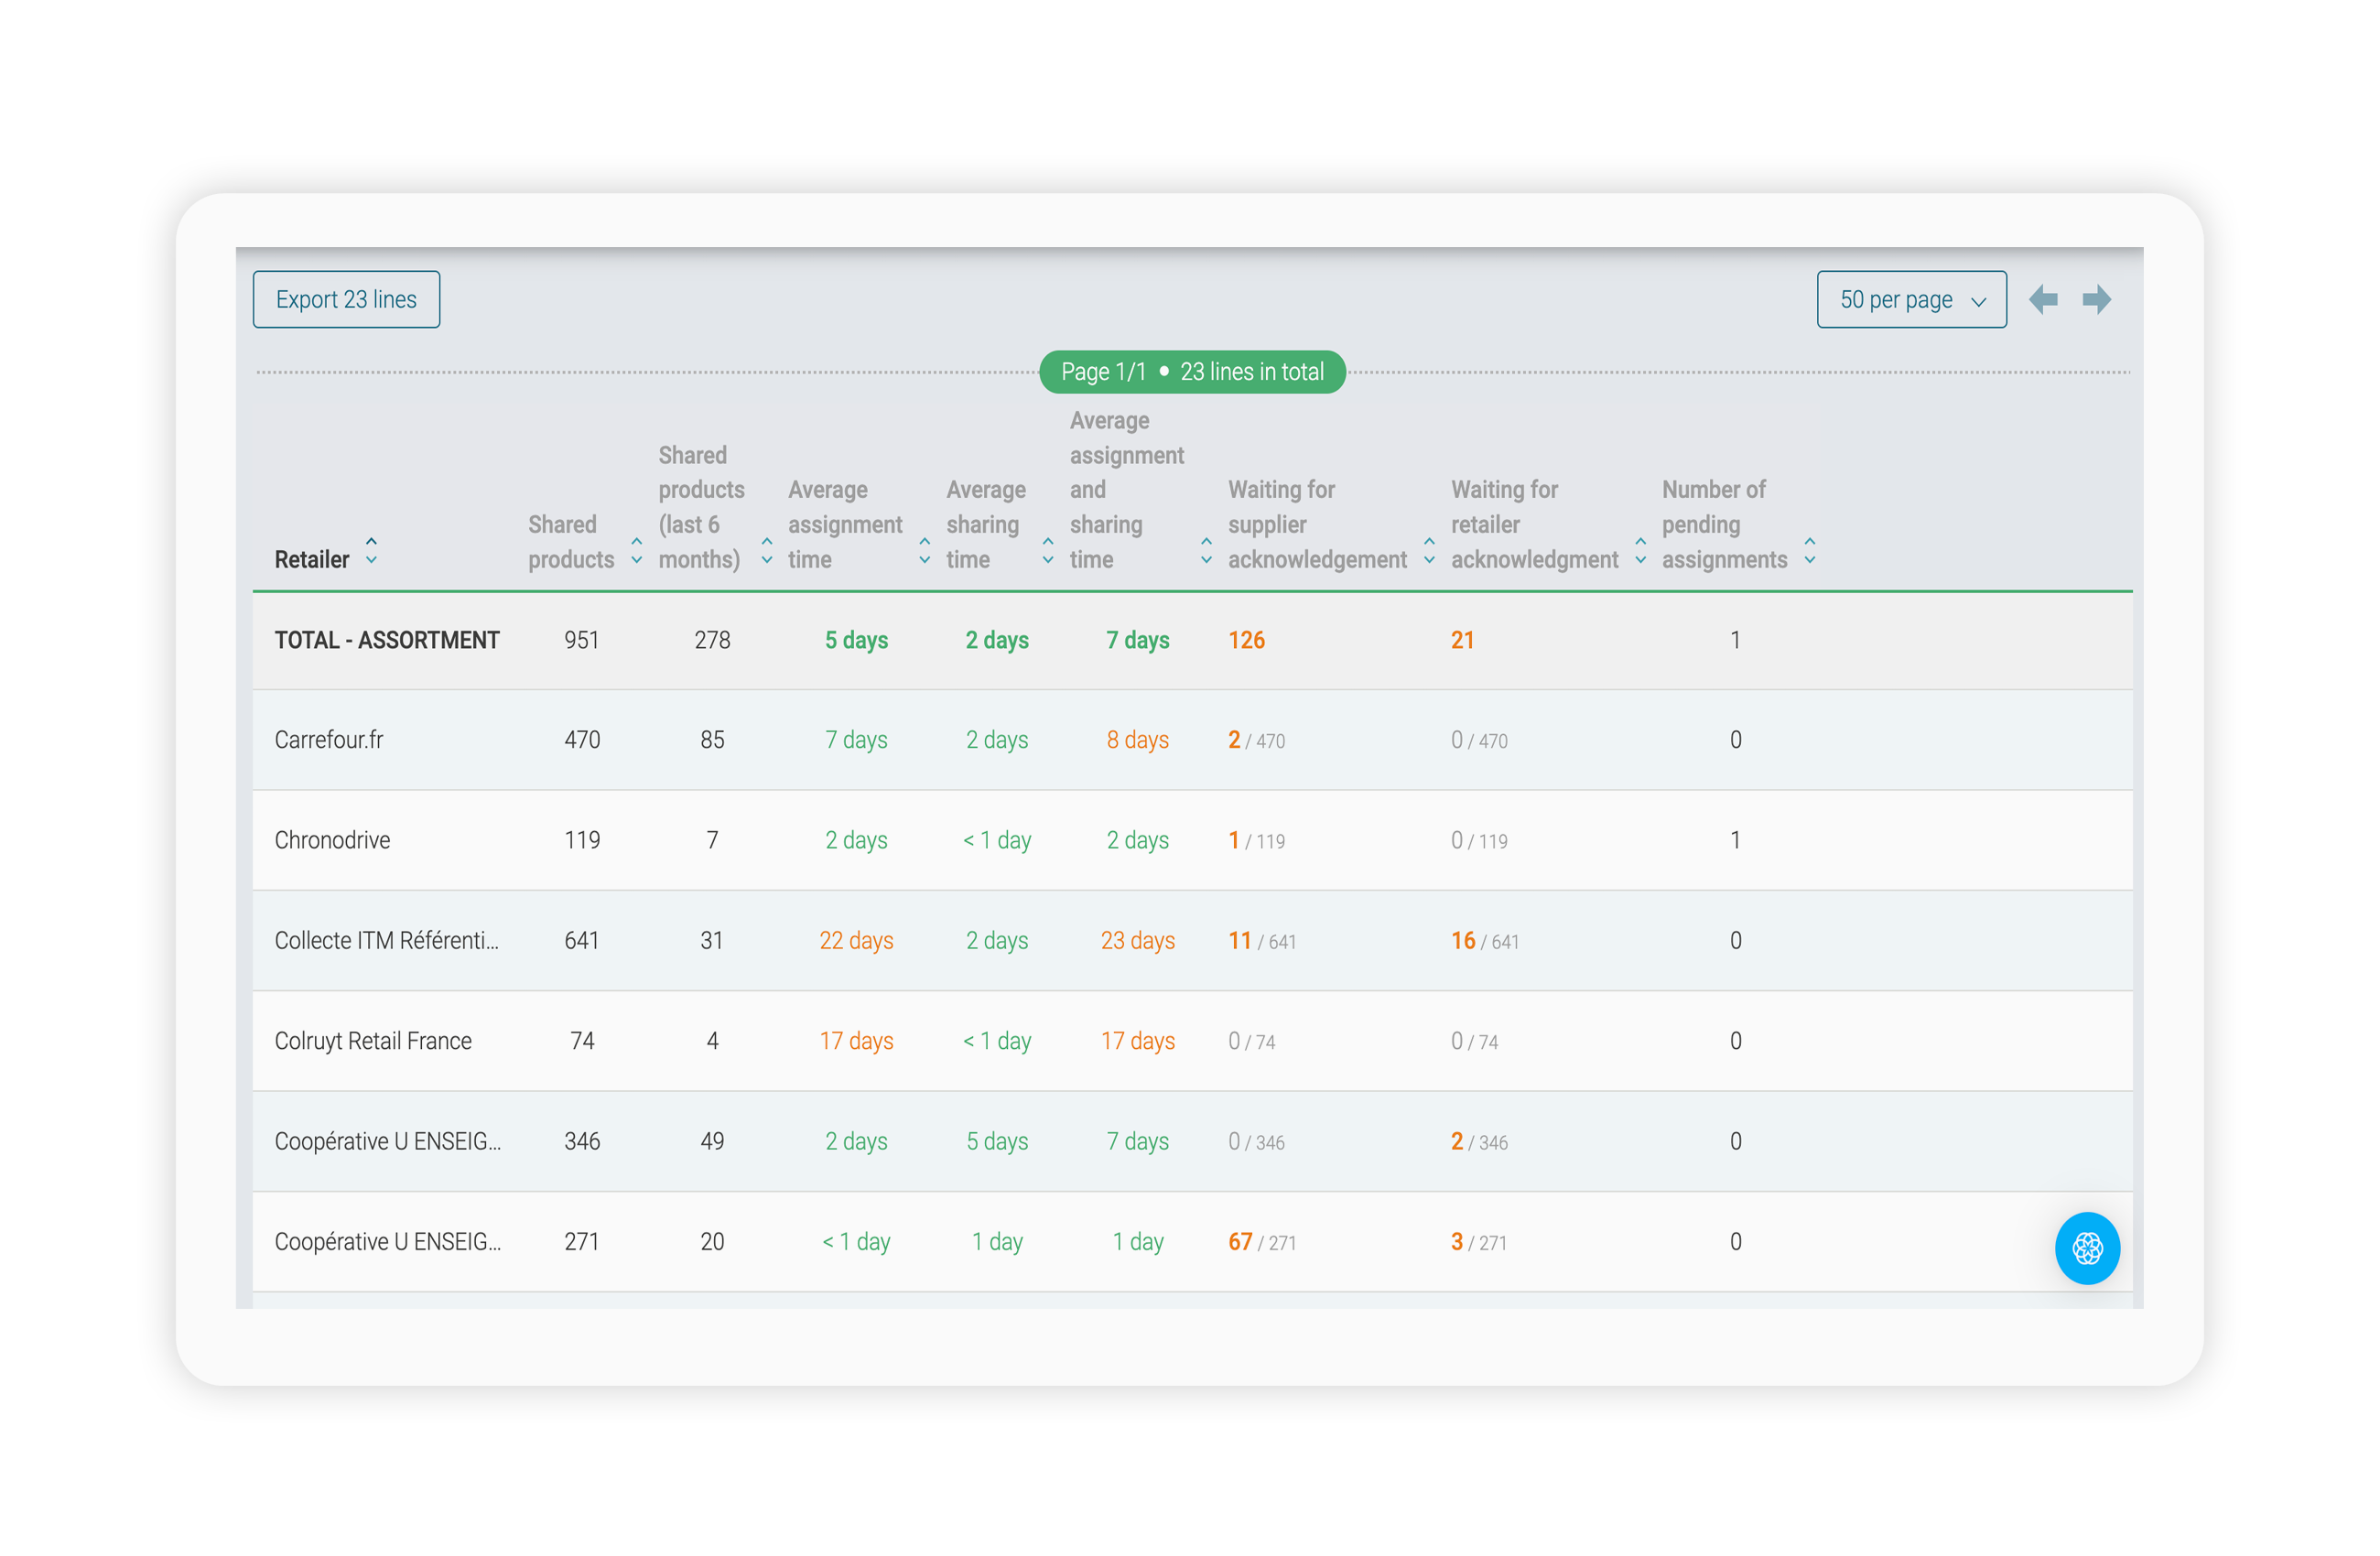Sort by Average assignment time arrows
2380x1556 pixels.
(925, 551)
